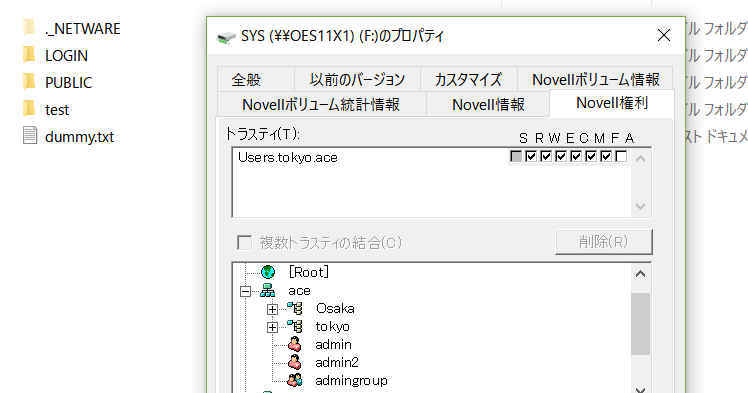Toggle the F right for Users.tokyo.ace
The height and width of the screenshot is (393, 748).
[x=606, y=156]
